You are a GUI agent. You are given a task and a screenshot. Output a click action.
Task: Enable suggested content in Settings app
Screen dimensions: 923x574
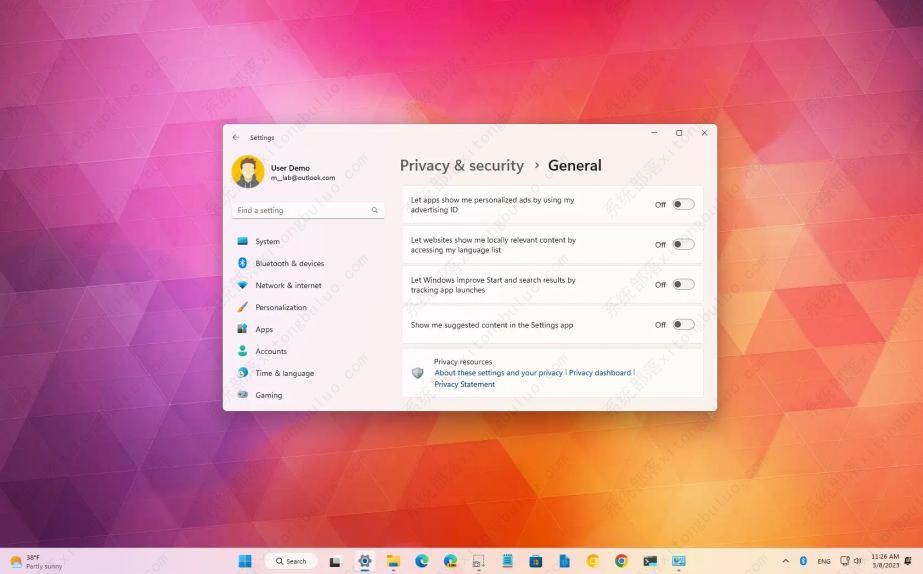coord(683,324)
